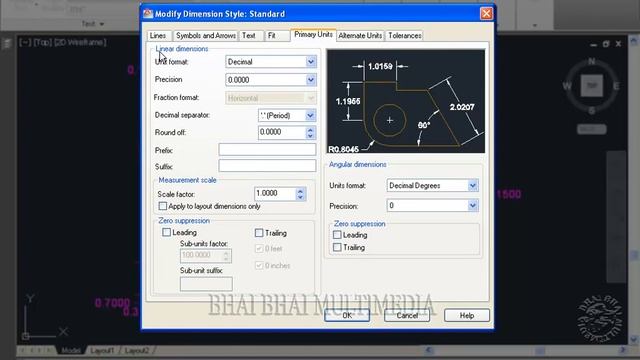
Task: Open the Decimal separator dropdown
Action: 310,116
